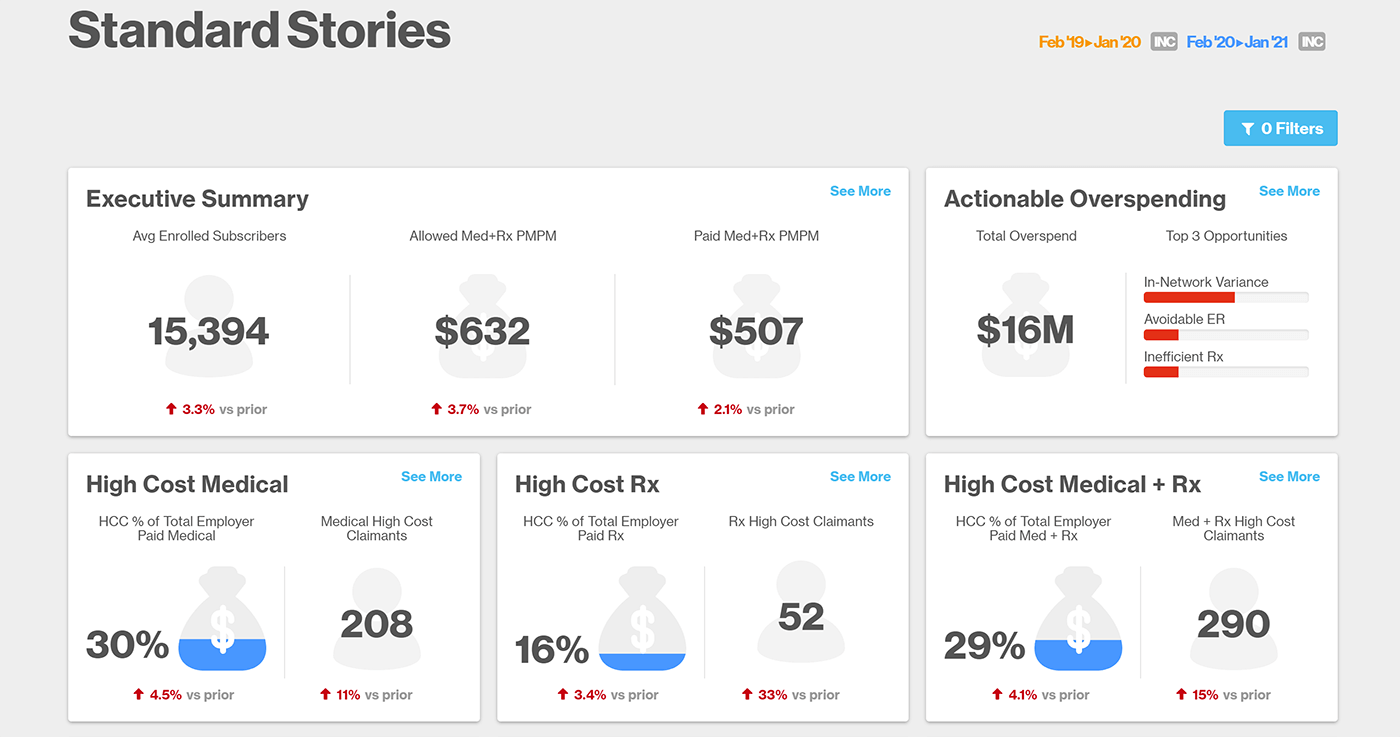The image size is (1400, 737).
Task: Open See More in Executive Summary
Action: 860,191
